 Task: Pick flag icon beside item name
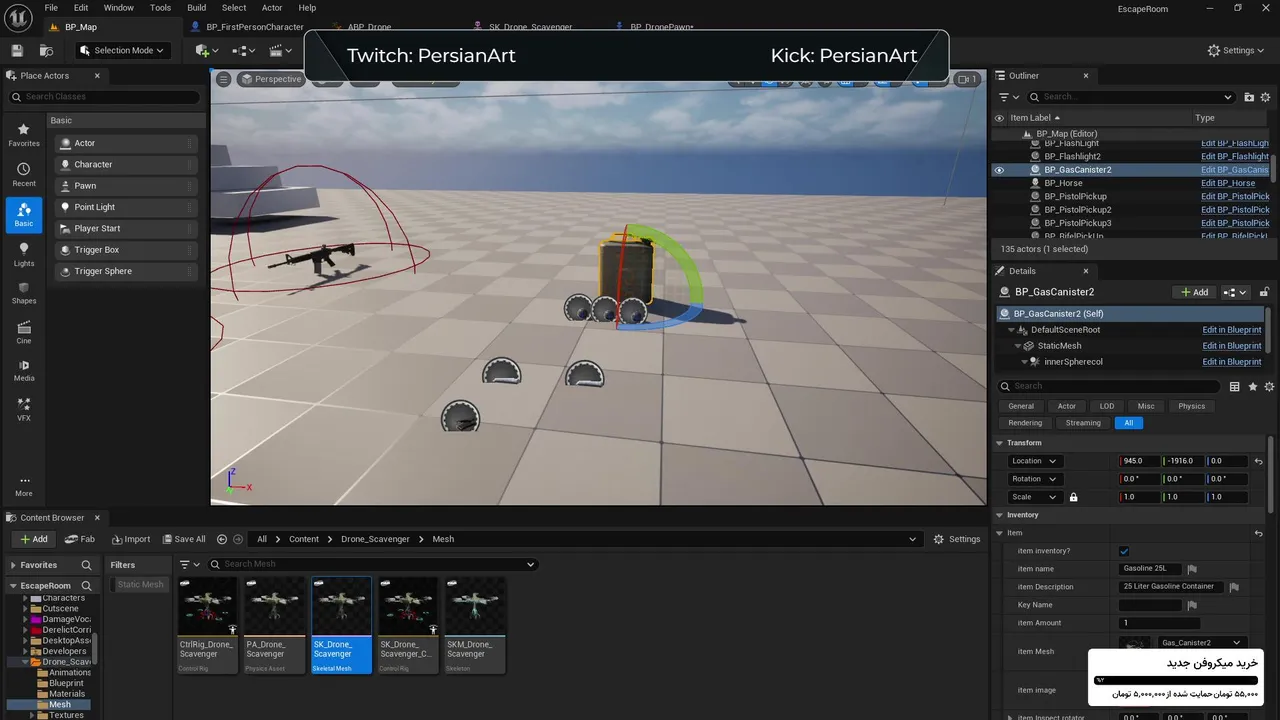click(x=1192, y=569)
